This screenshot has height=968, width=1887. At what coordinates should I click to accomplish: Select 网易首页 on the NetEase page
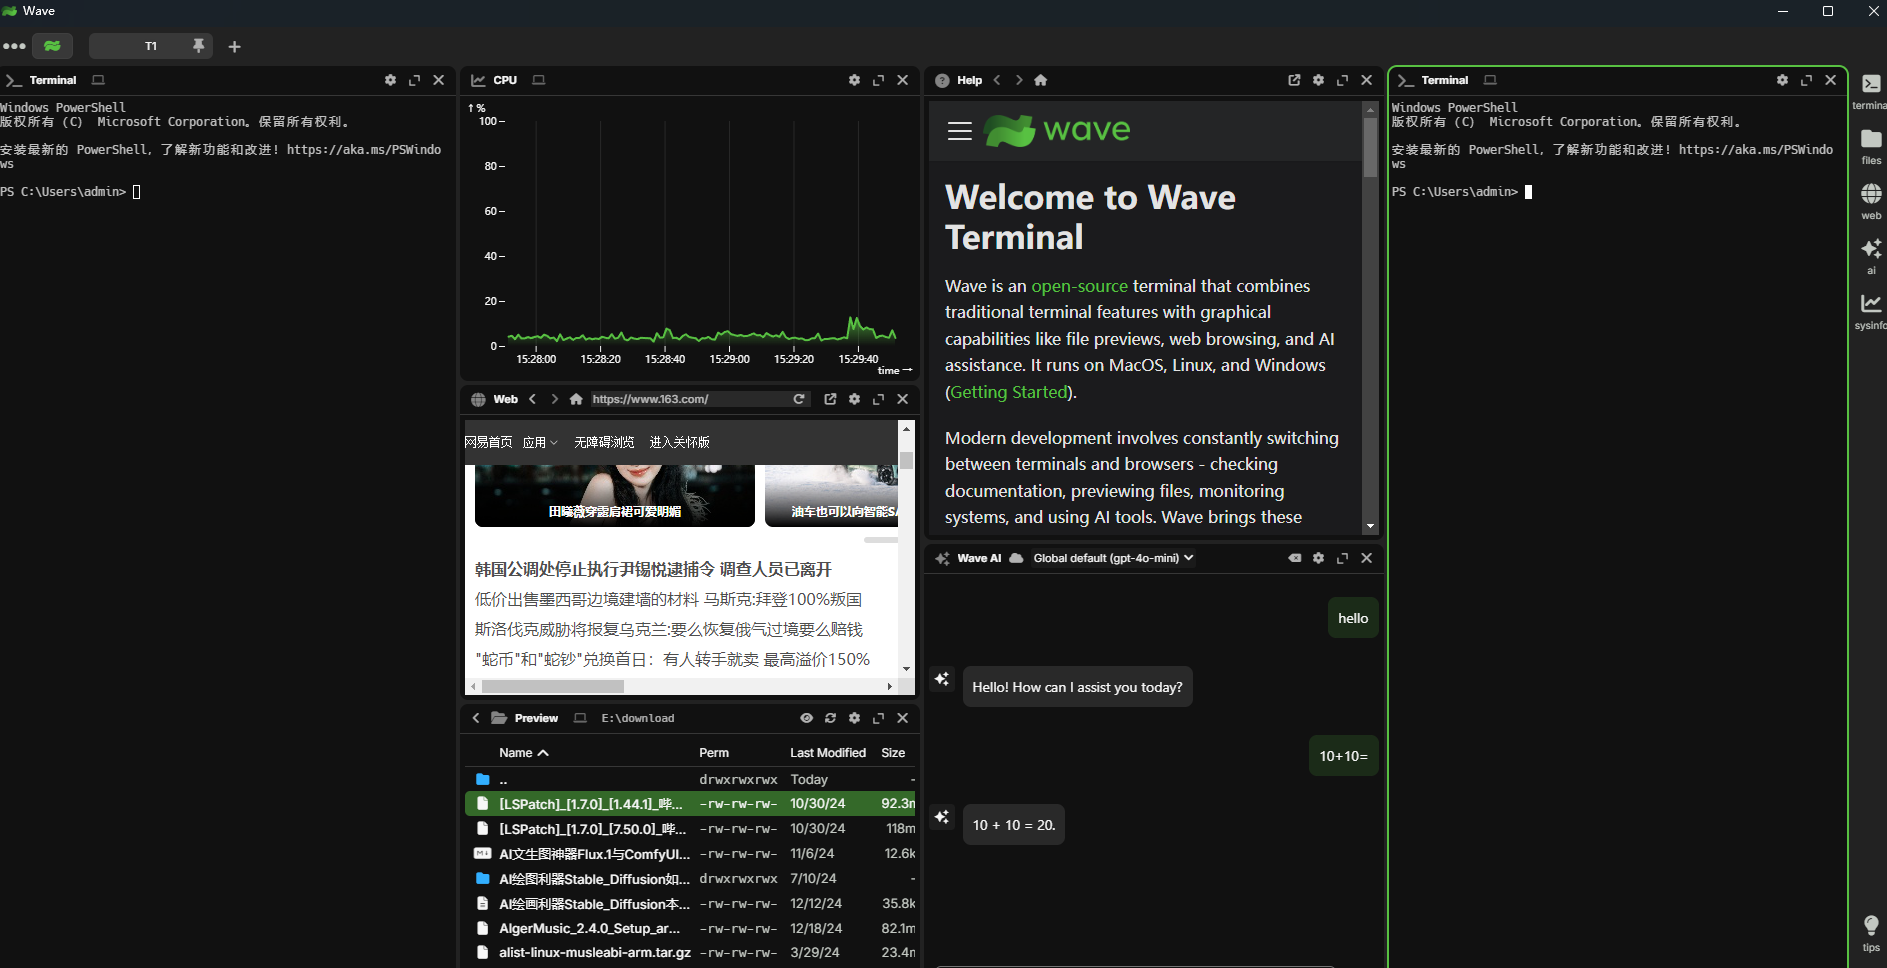click(488, 441)
